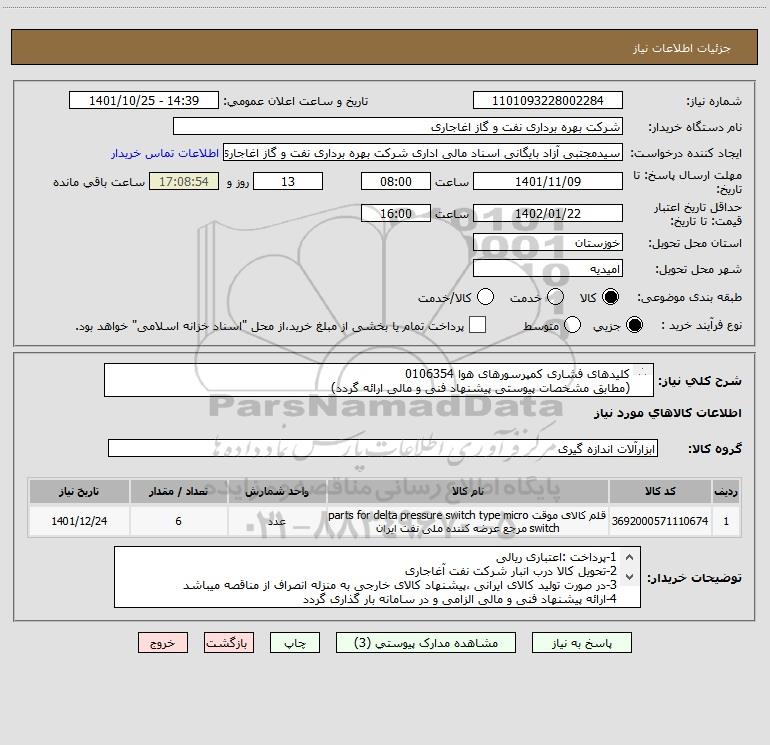Click the اطلاعات کالاهای مورد نیاز heading
This screenshot has width=770, height=745.
tap(668, 413)
